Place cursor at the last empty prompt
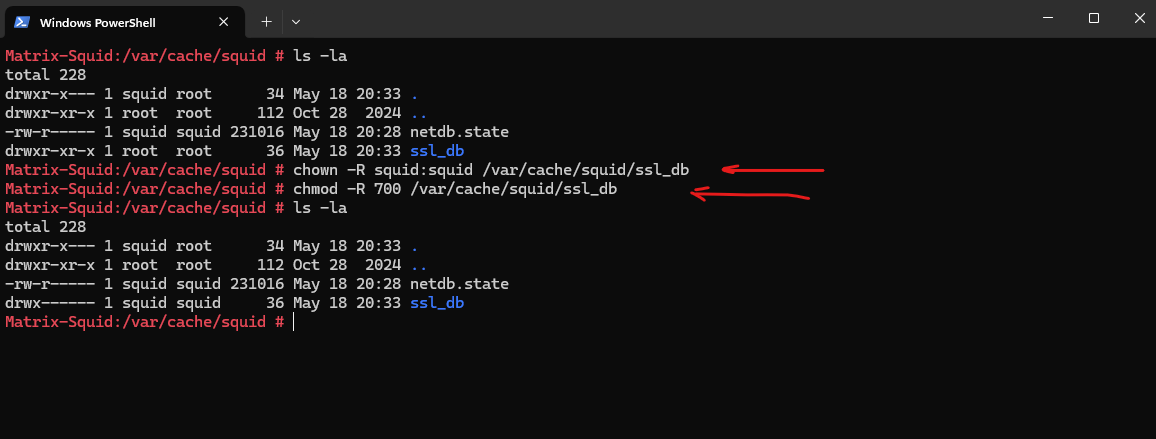The width and height of the screenshot is (1156, 439). point(293,322)
